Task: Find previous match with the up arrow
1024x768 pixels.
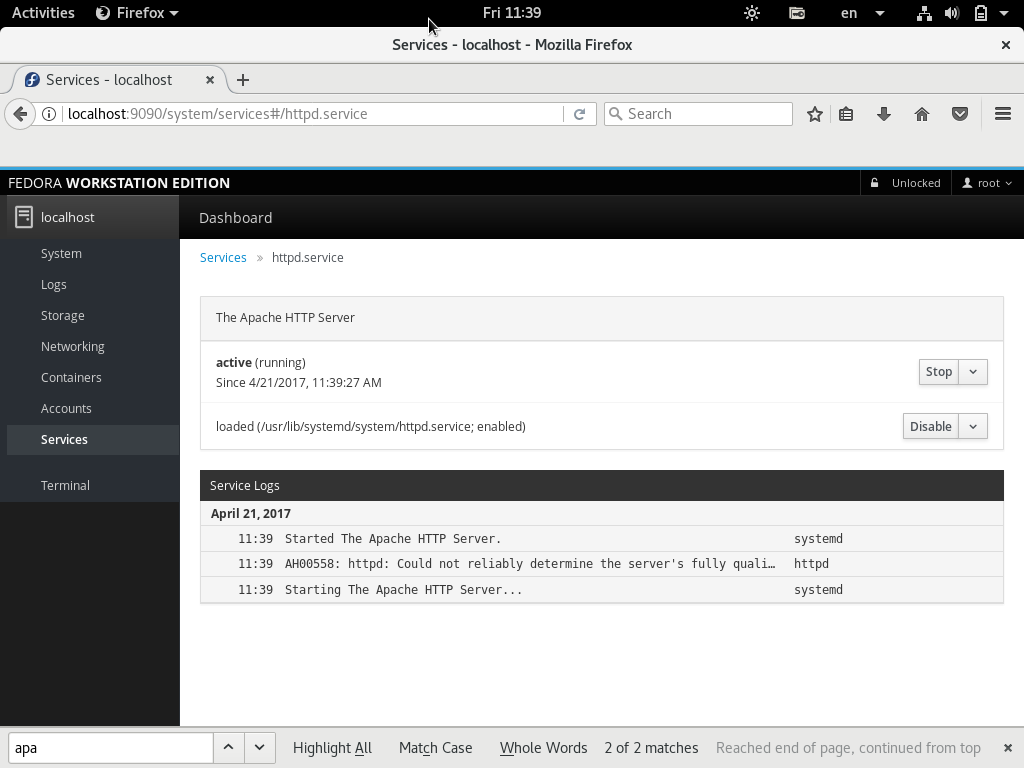Action: click(229, 748)
